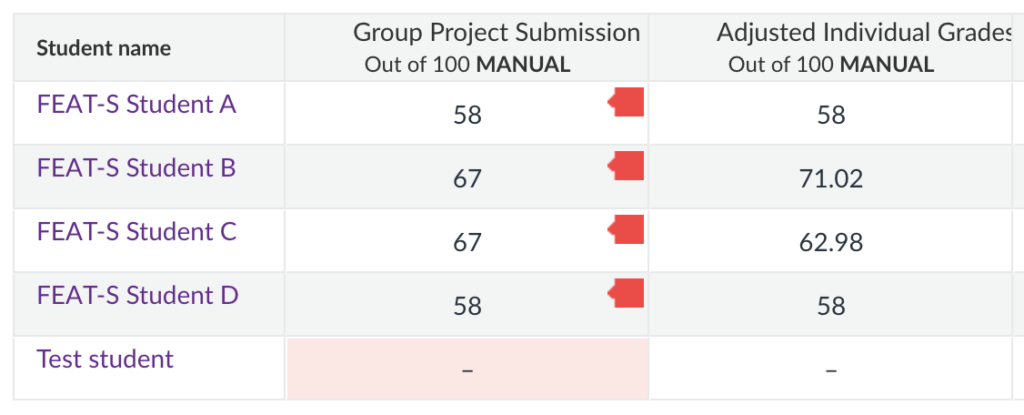Click red flag icon in Student C row
The width and height of the screenshot is (1024, 415).
coord(628,230)
